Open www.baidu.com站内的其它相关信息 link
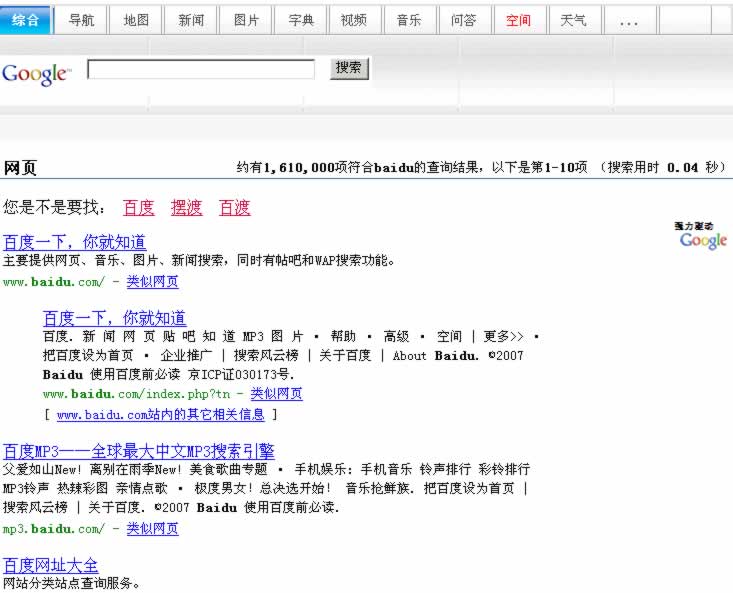The height and width of the screenshot is (593, 733). coord(161,414)
